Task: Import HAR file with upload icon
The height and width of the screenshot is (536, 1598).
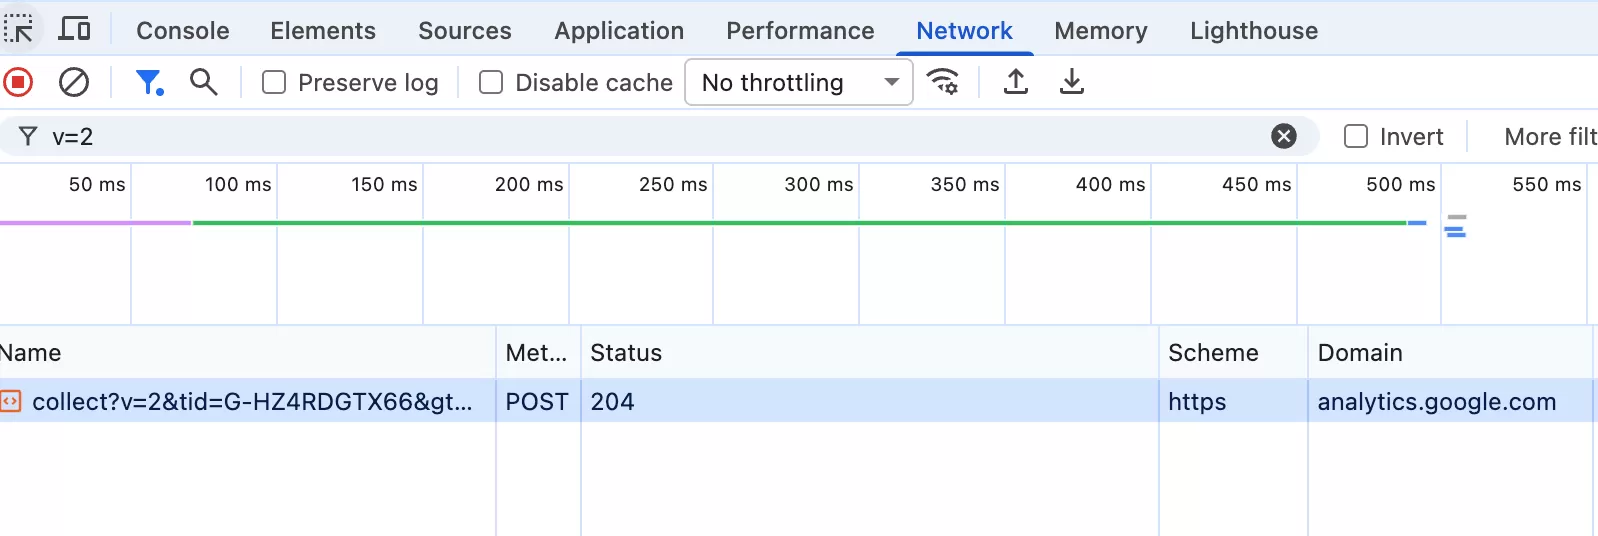Action: click(x=1016, y=82)
